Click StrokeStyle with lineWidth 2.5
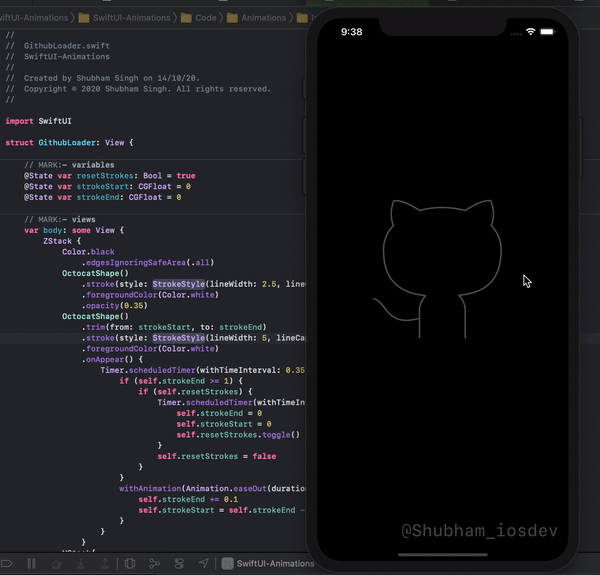Image resolution: width=600 pixels, height=575 pixels. (179, 284)
